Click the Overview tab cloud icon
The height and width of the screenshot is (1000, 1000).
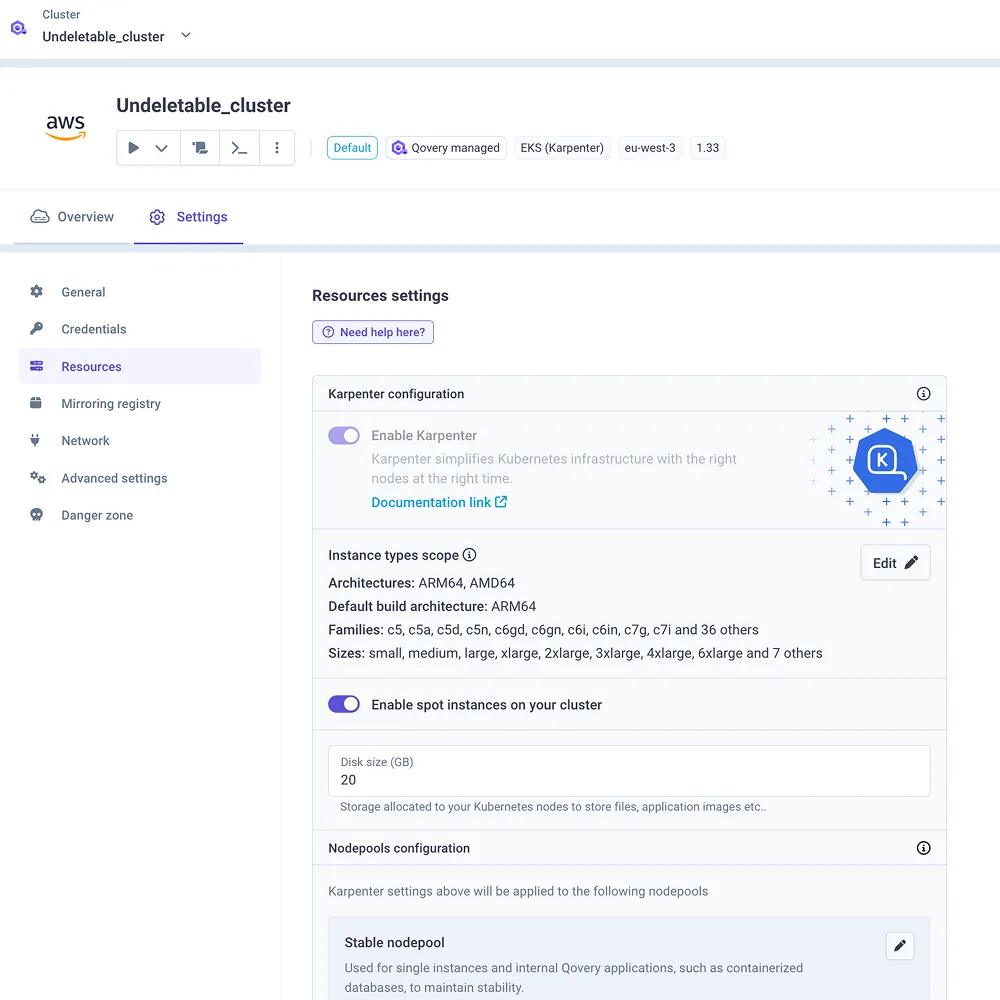point(40,217)
